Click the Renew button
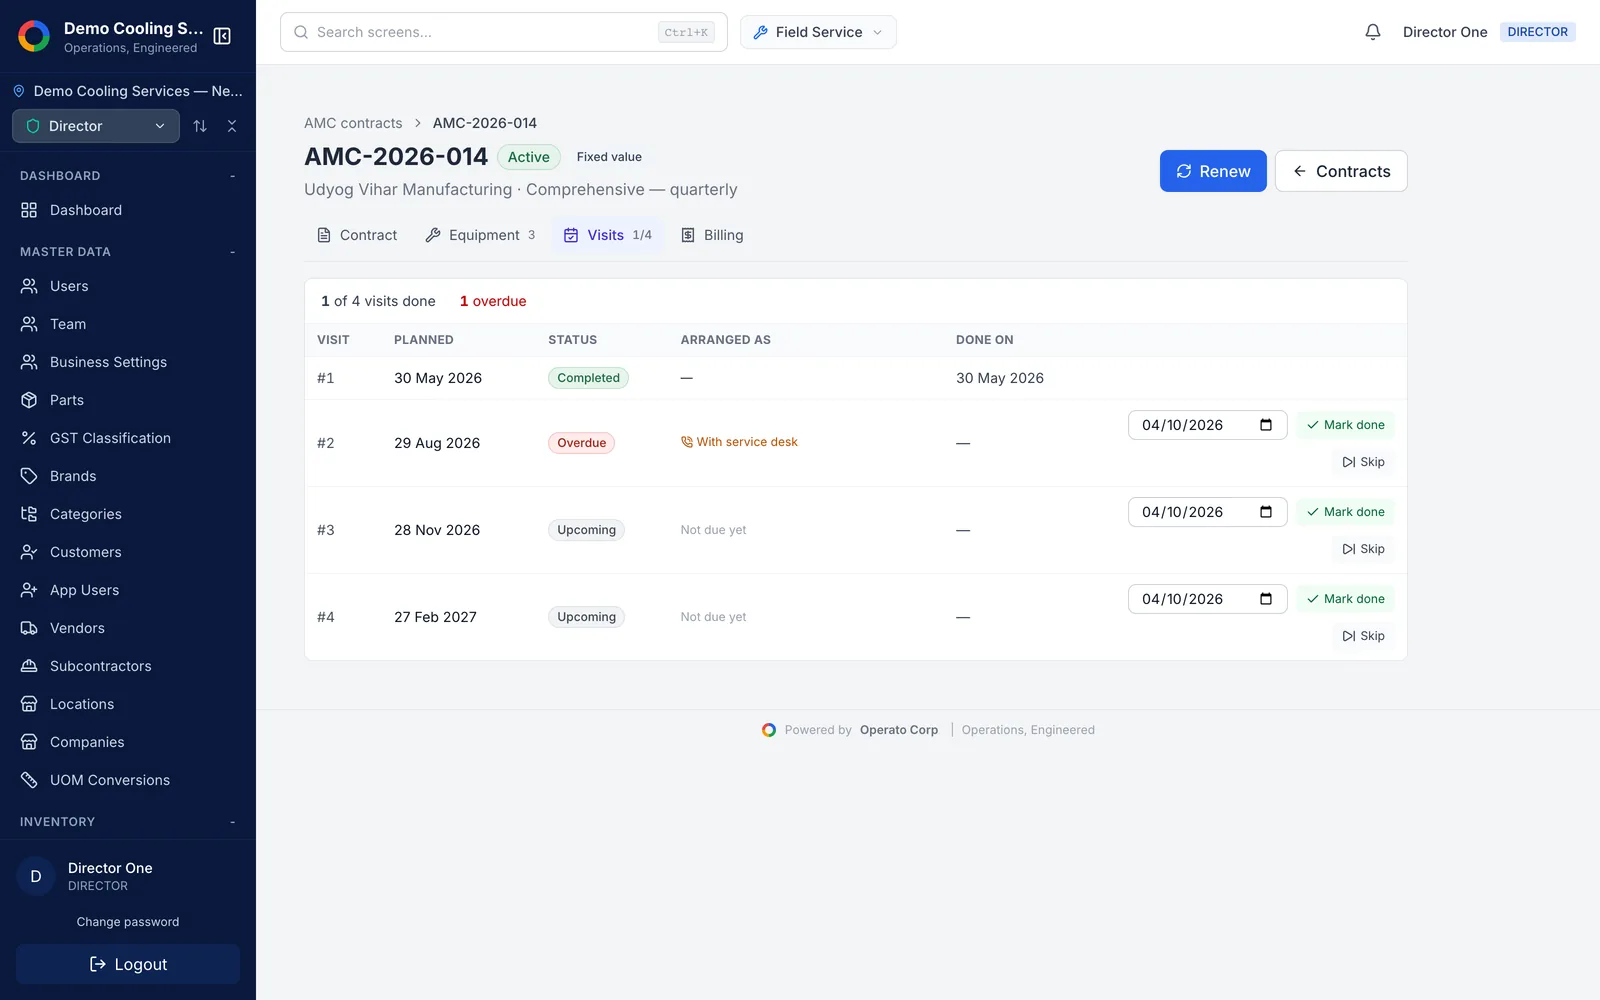 1213,171
